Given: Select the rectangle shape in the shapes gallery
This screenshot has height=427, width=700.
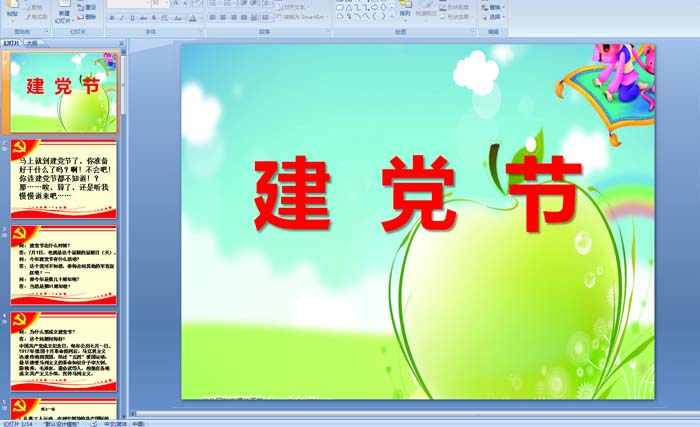Looking at the screenshot, I should [x=340, y=8].
